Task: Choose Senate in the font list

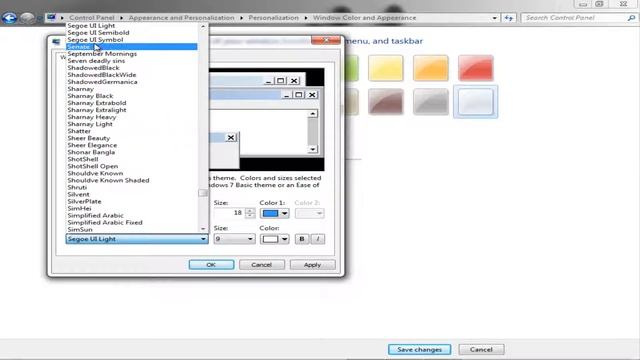Action: (x=131, y=47)
